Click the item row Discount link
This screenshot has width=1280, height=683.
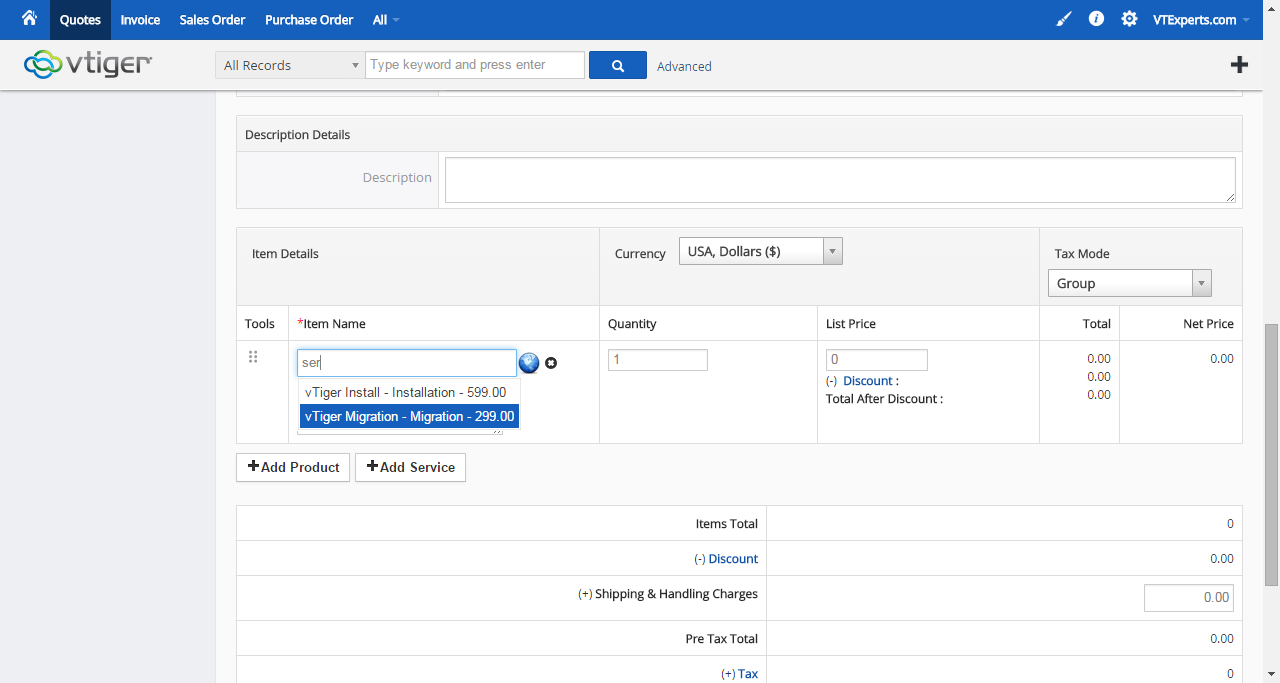tap(868, 381)
